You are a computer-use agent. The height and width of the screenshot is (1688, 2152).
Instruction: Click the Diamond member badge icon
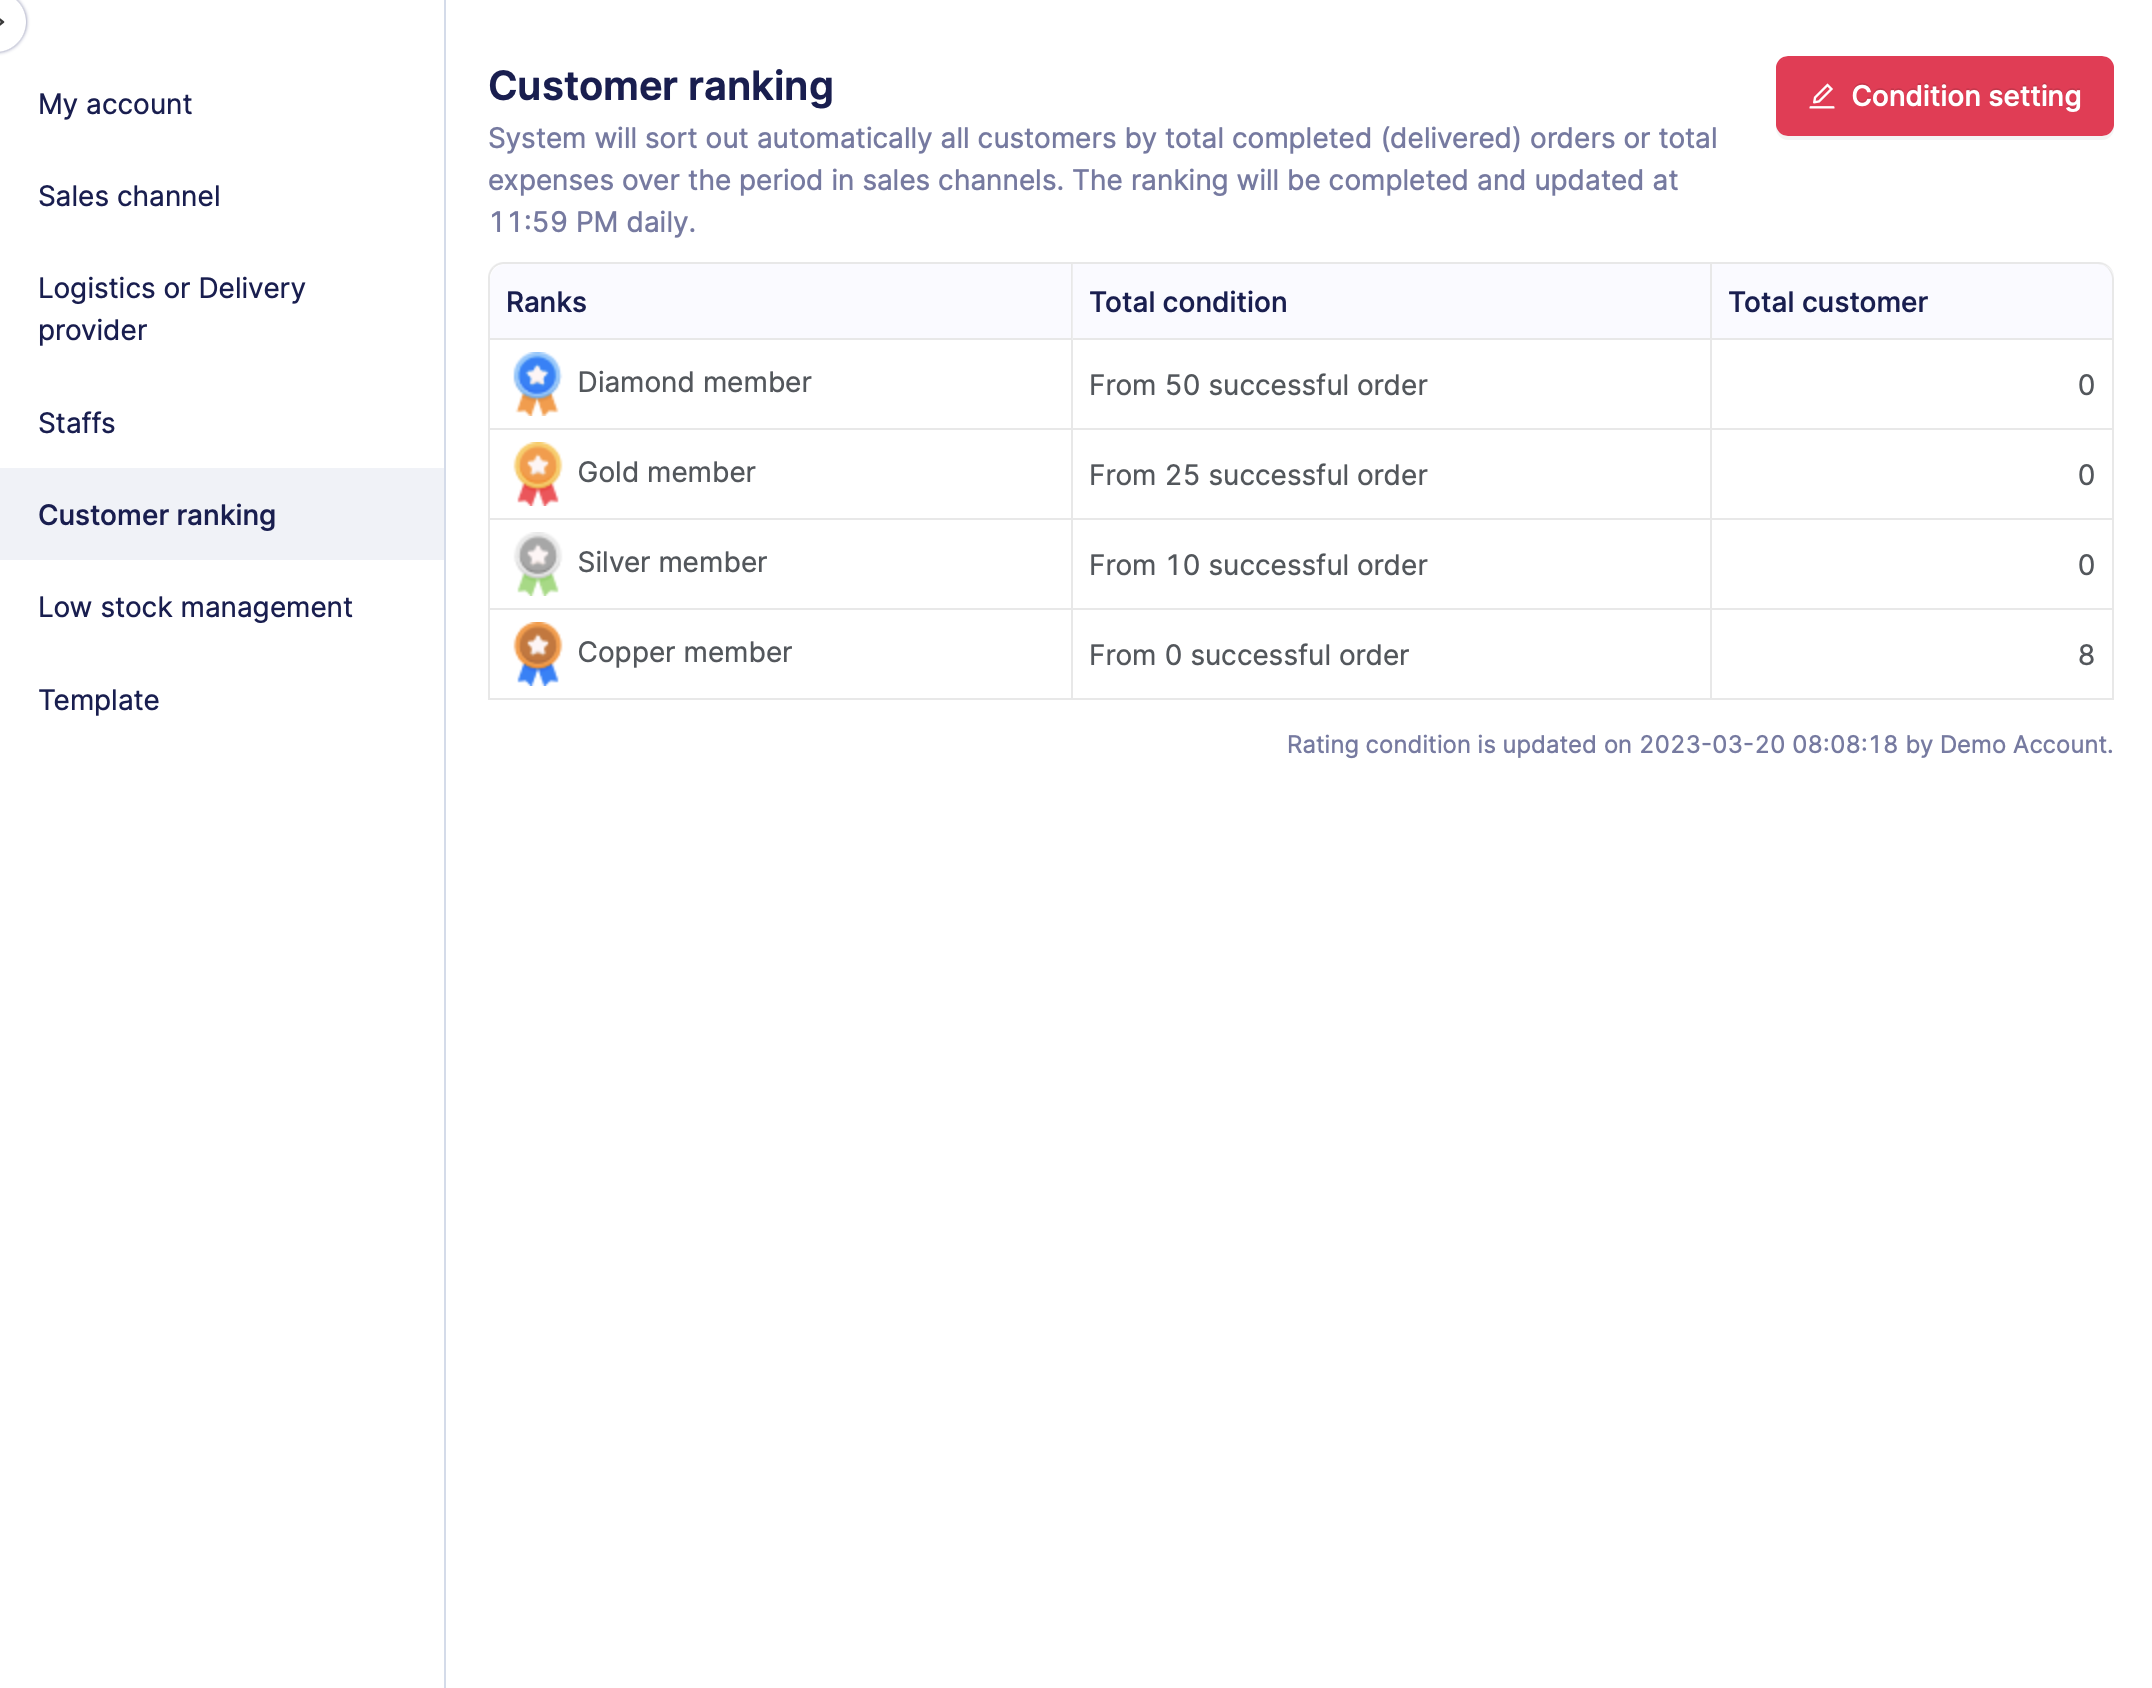537,384
